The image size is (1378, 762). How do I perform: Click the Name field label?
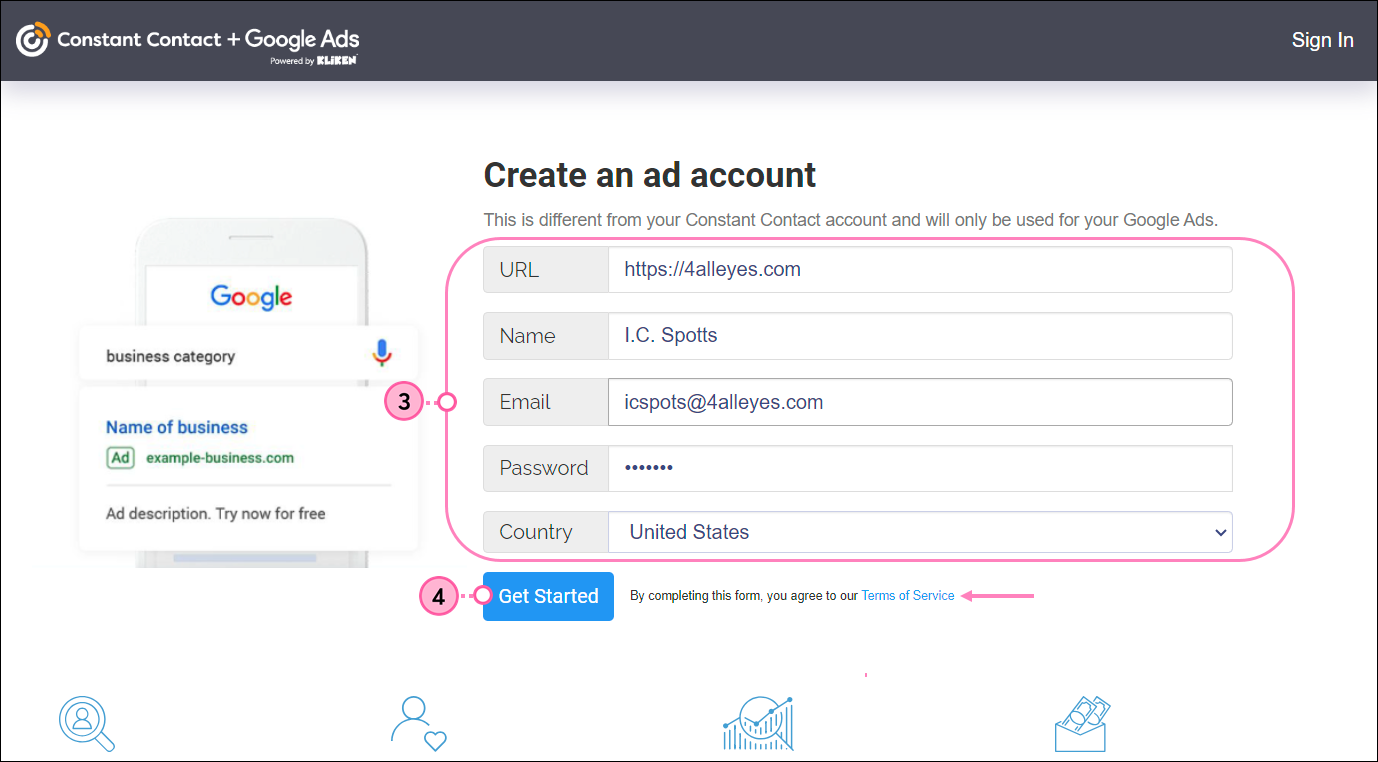coord(546,336)
